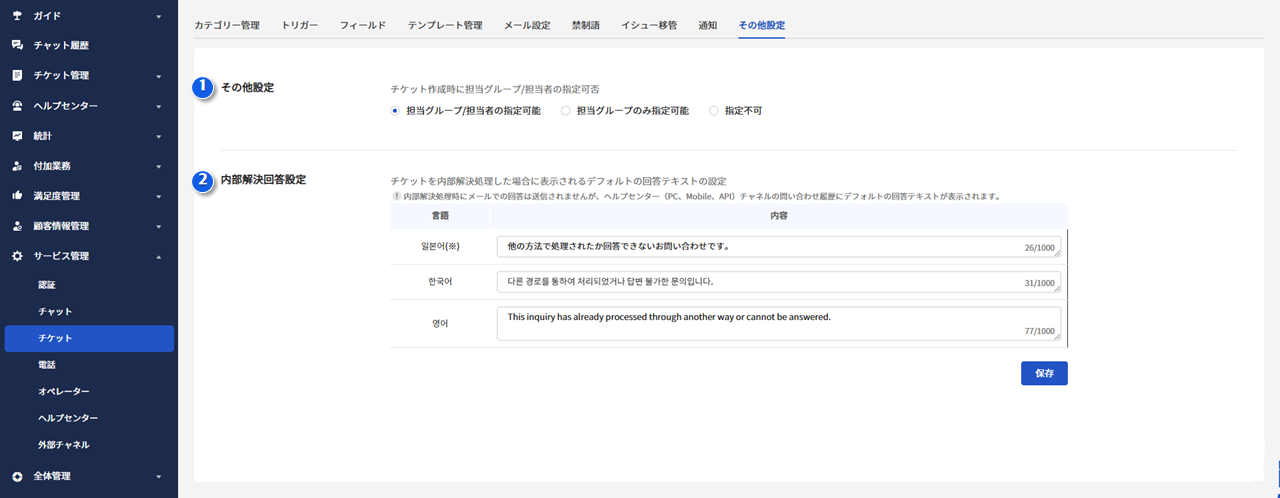Expand the 付加業務 menu arrow
The image size is (1280, 498).
[159, 165]
